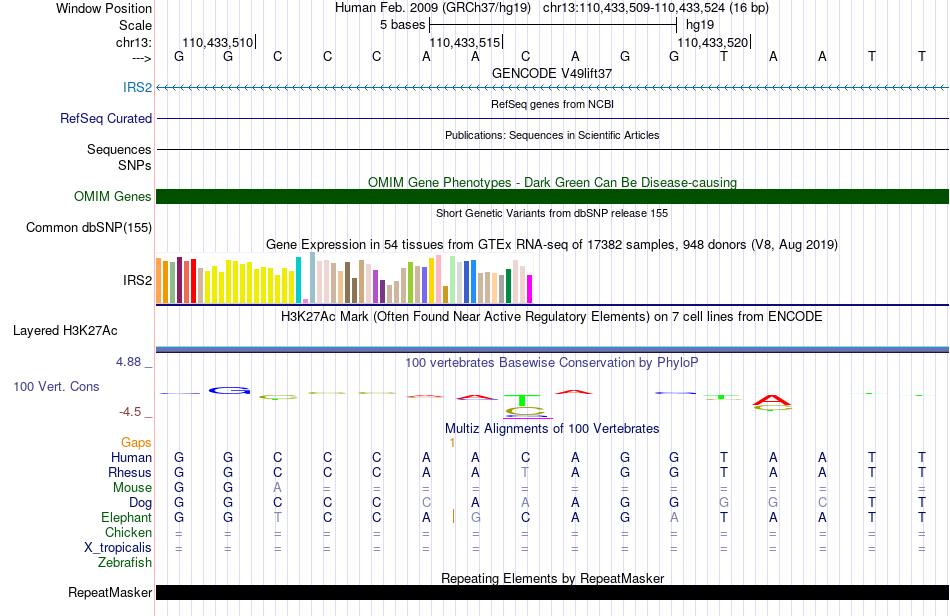Click the IRS2 gene track label
Screen dimensions: 950x616
[x=137, y=87]
